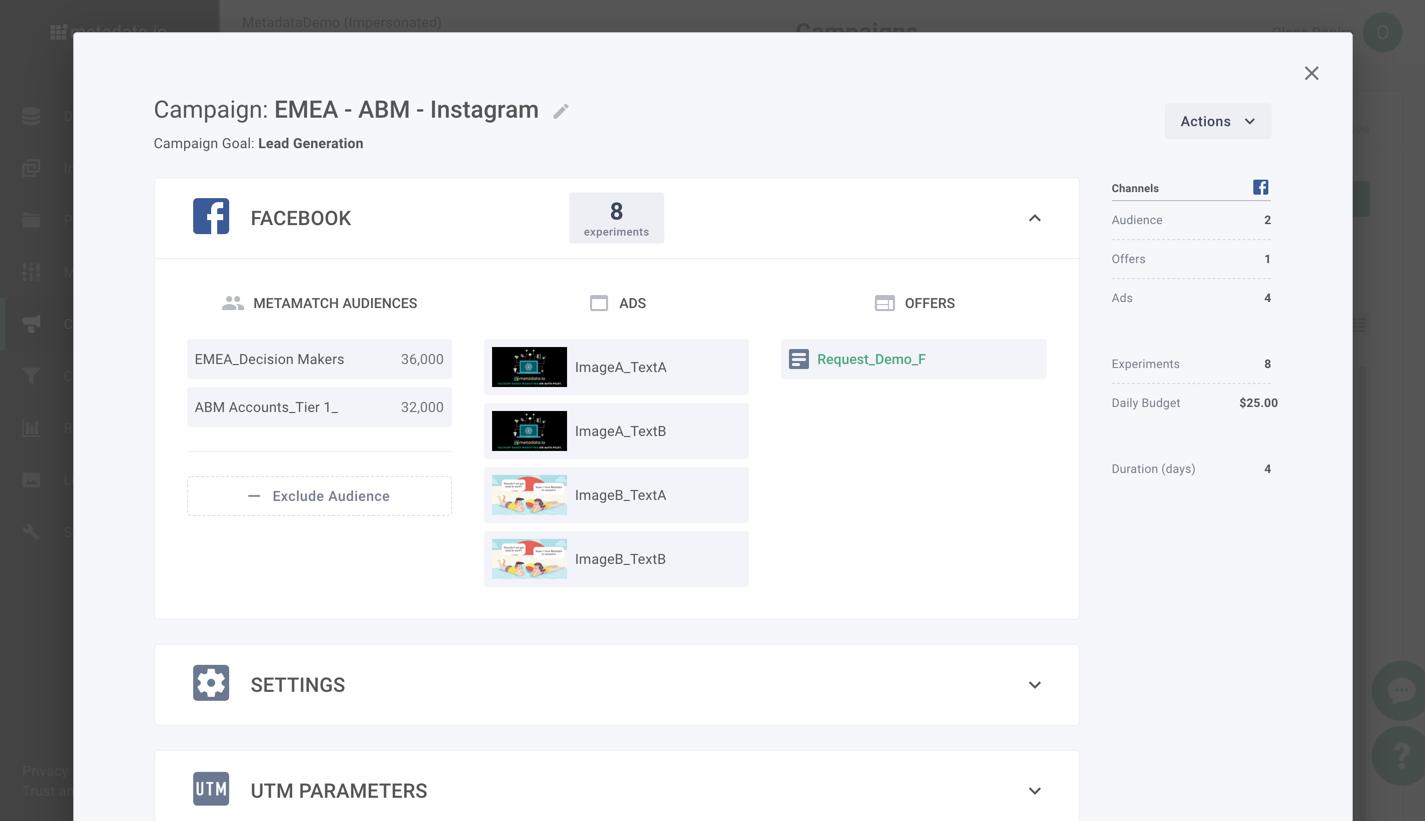The image size is (1425, 821).
Task: Click the Facebook channel icon in summary
Action: click(1260, 188)
